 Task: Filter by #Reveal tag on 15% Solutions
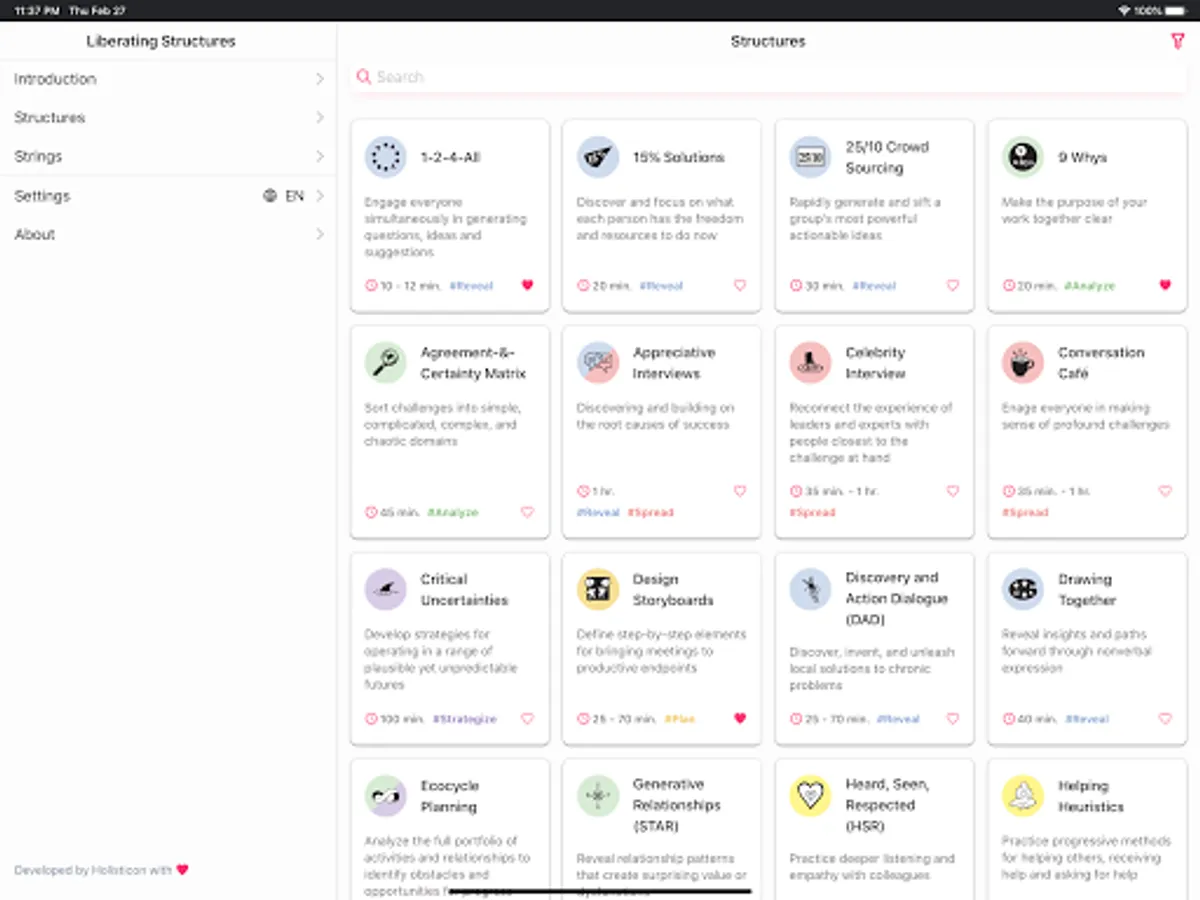(x=661, y=286)
